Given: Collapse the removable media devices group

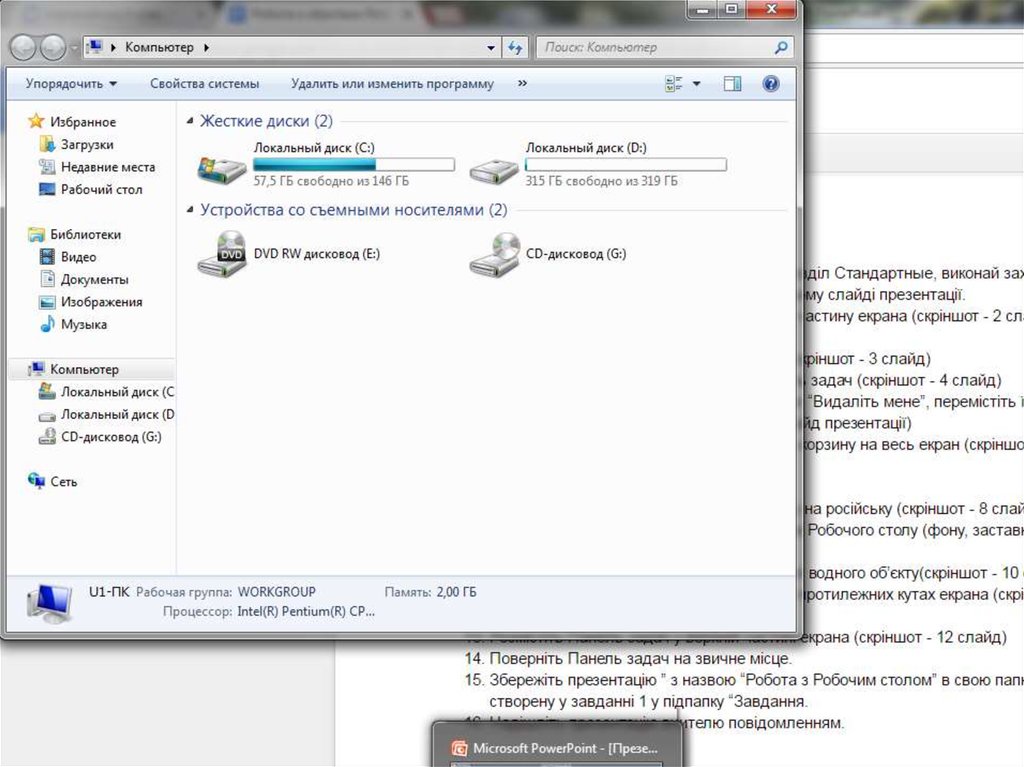Looking at the screenshot, I should point(191,211).
